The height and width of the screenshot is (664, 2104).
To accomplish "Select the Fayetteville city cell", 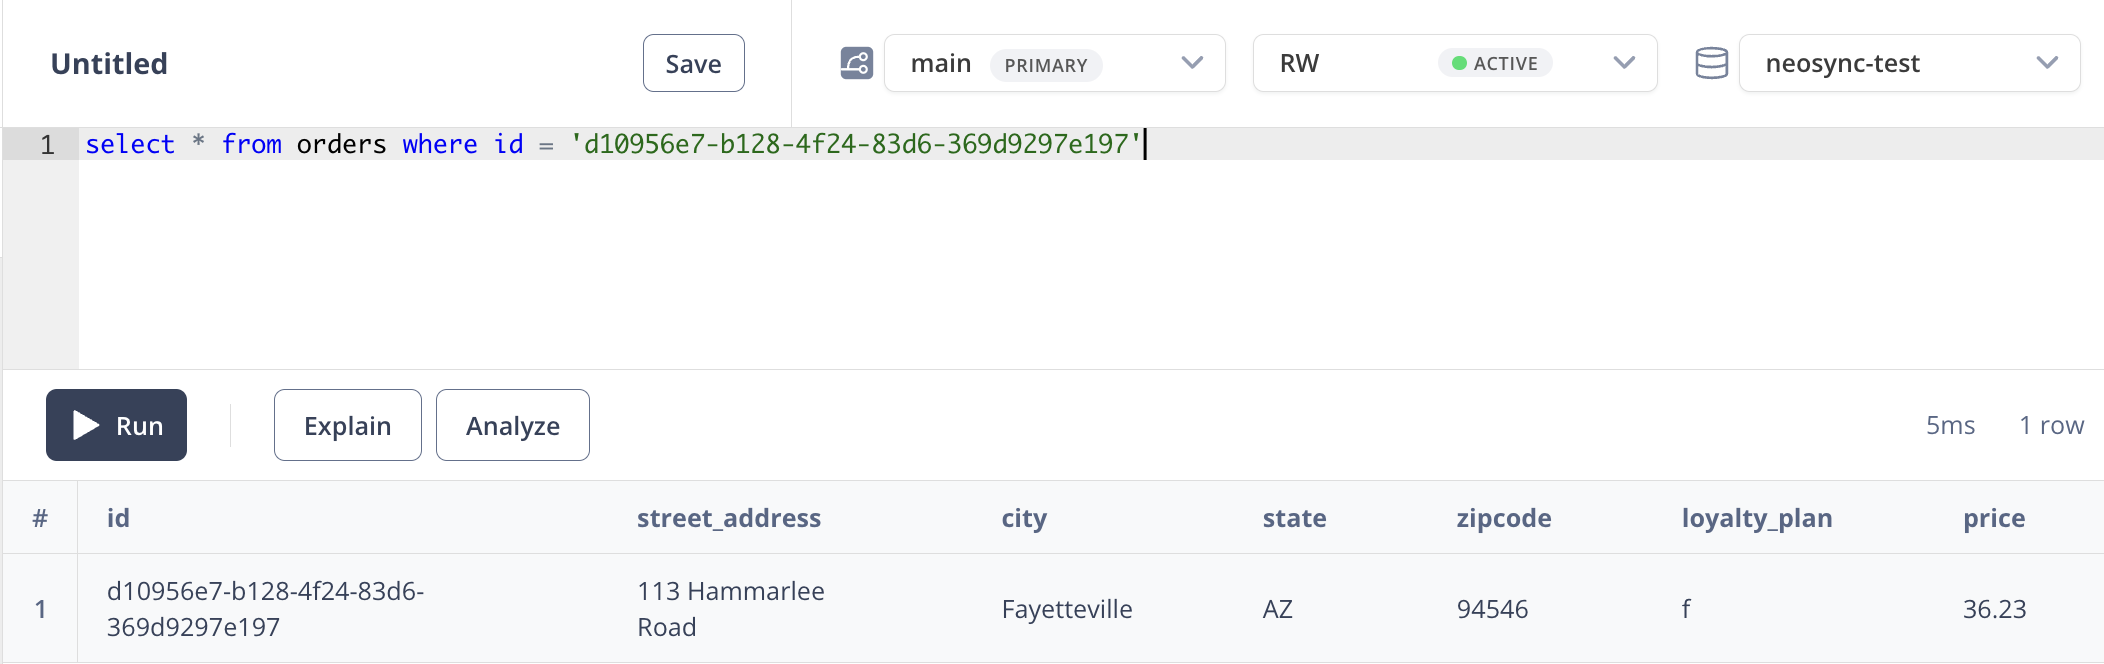I will tap(1066, 609).
